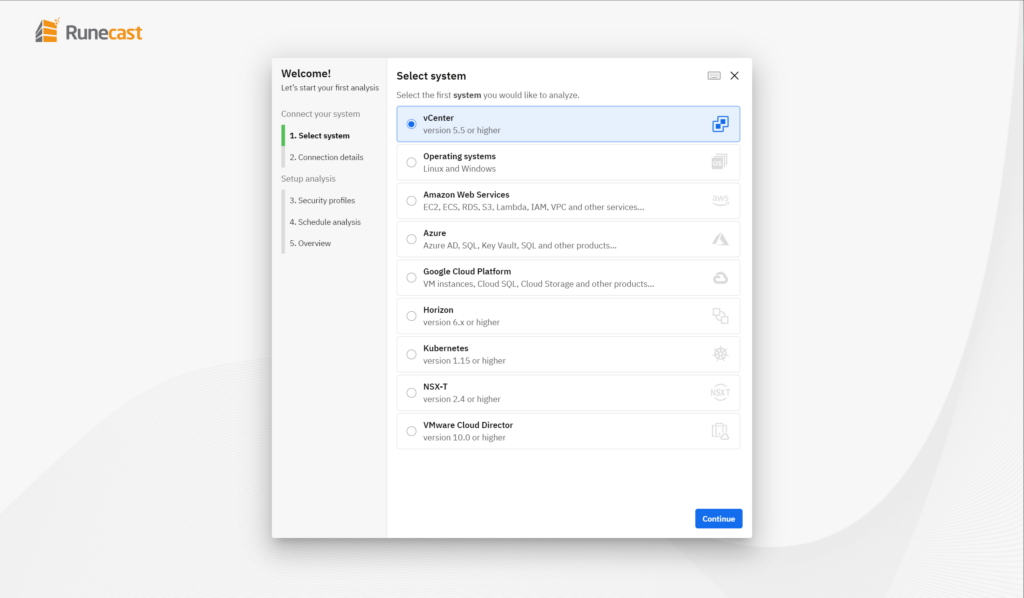The image size is (1024, 598).
Task: Click the AWS logo icon
Action: pyautogui.click(x=720, y=200)
